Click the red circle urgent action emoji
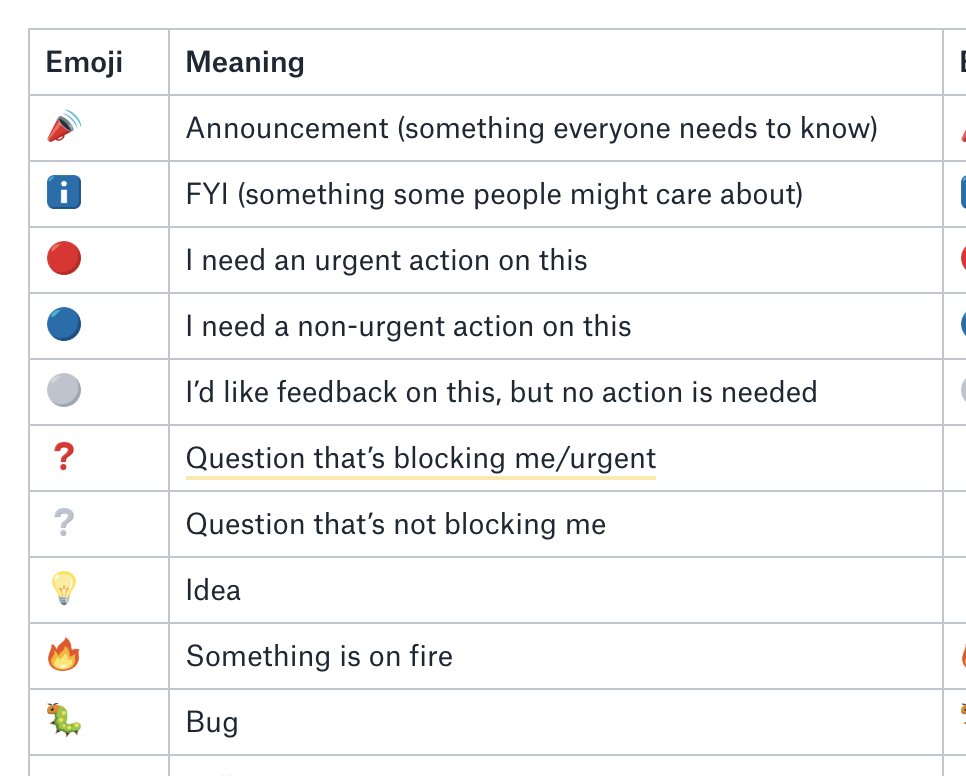Viewport: 966px width, 776px height. click(x=64, y=258)
